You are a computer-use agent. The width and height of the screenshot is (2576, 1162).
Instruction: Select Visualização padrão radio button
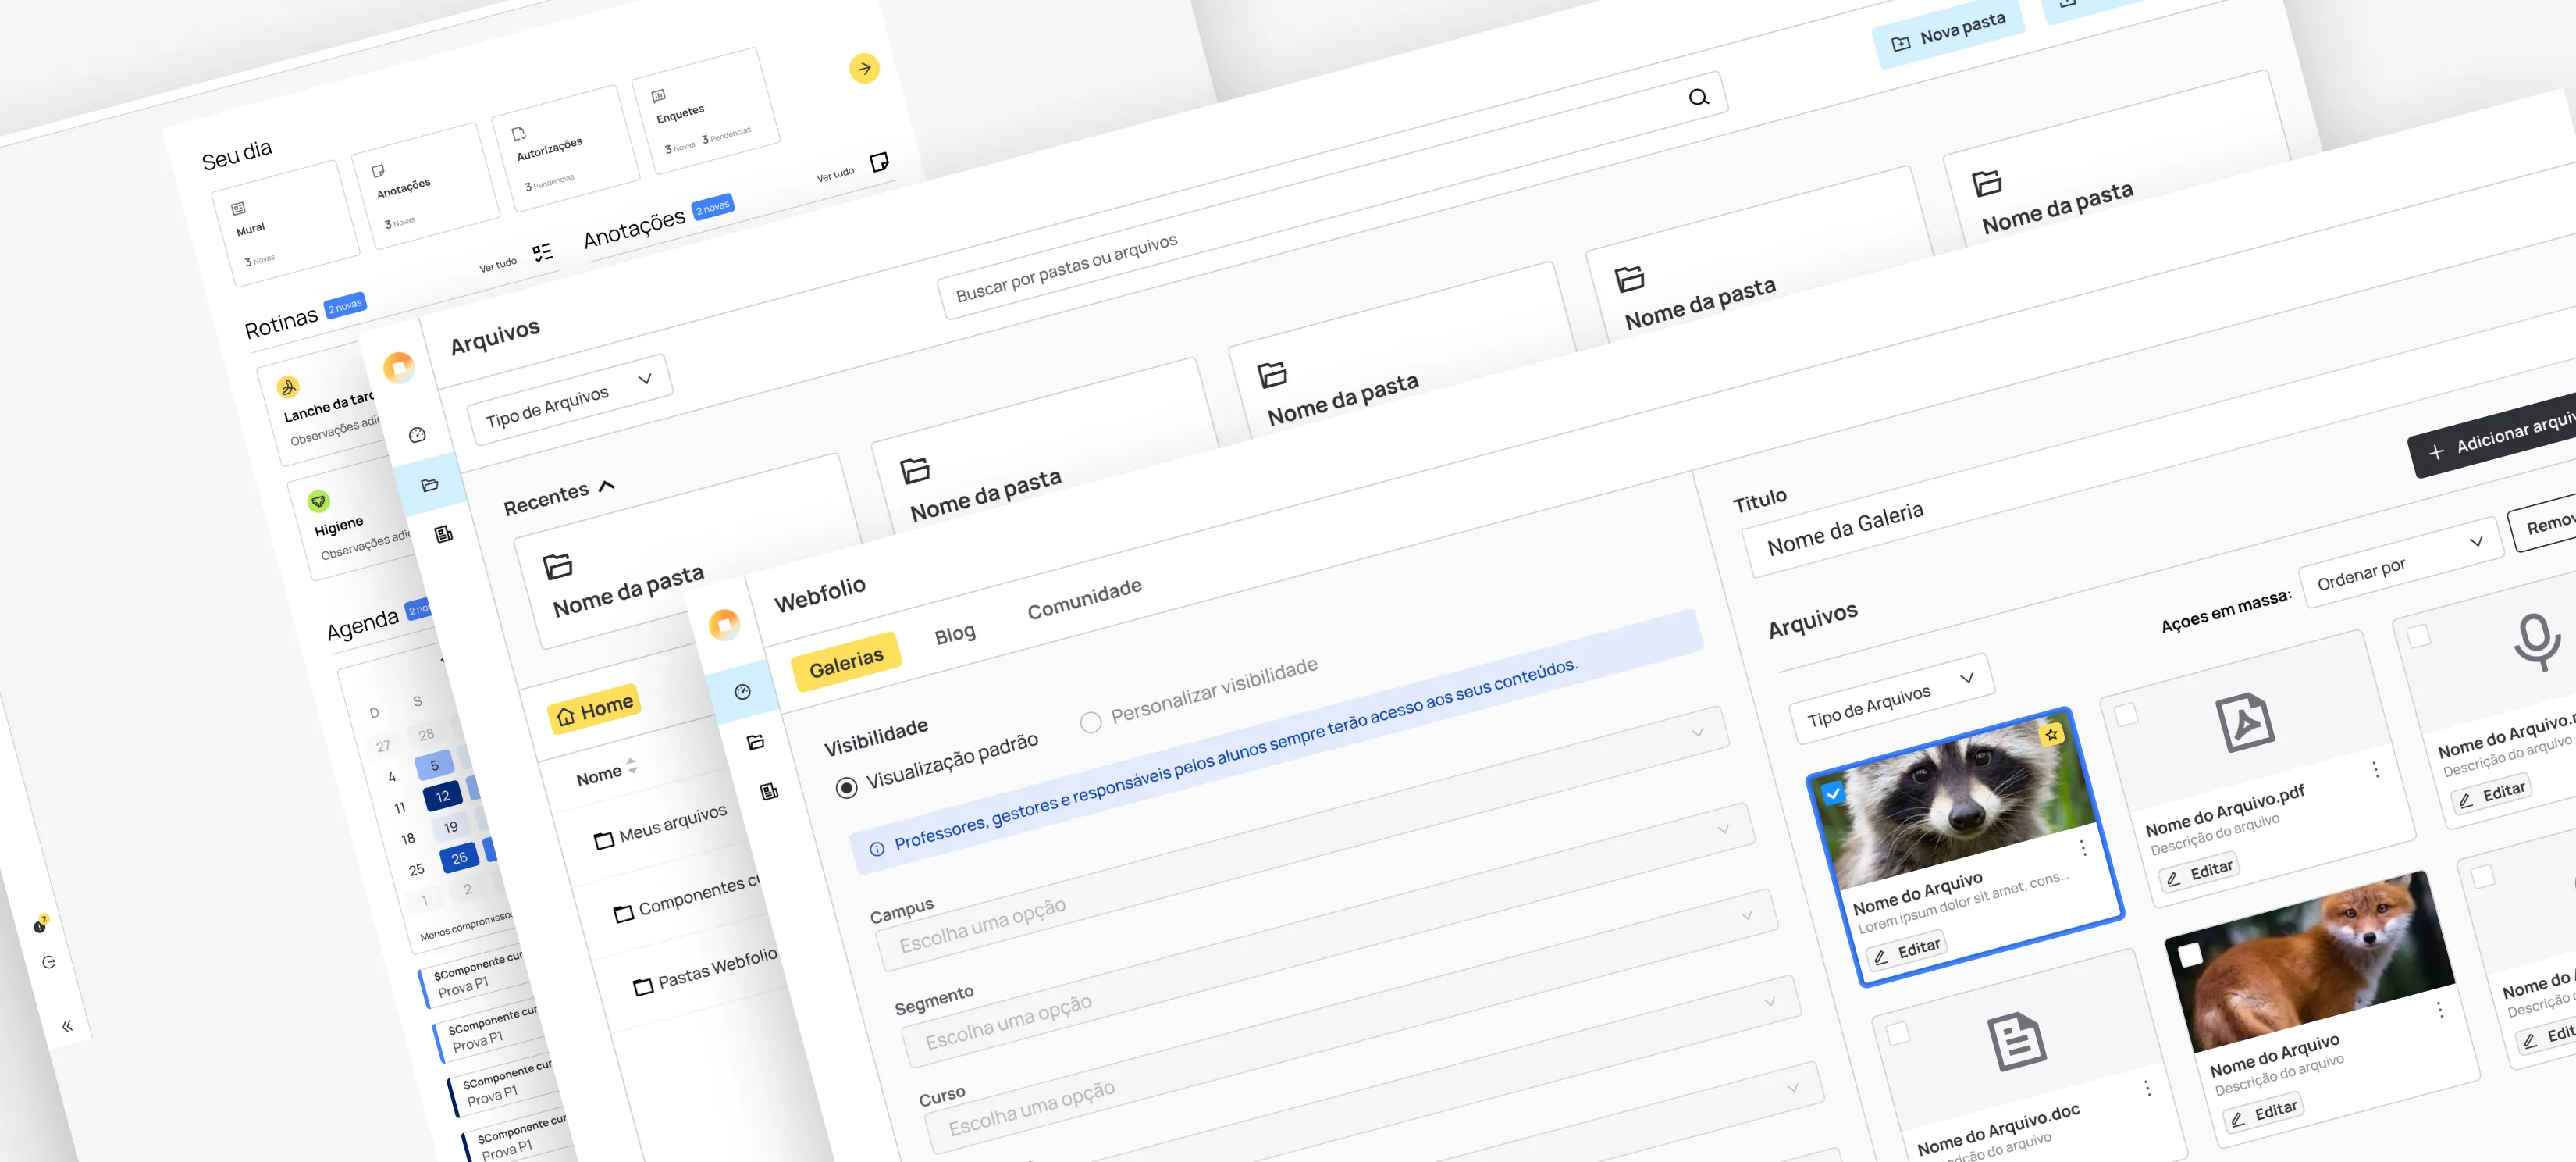pyautogui.click(x=846, y=788)
